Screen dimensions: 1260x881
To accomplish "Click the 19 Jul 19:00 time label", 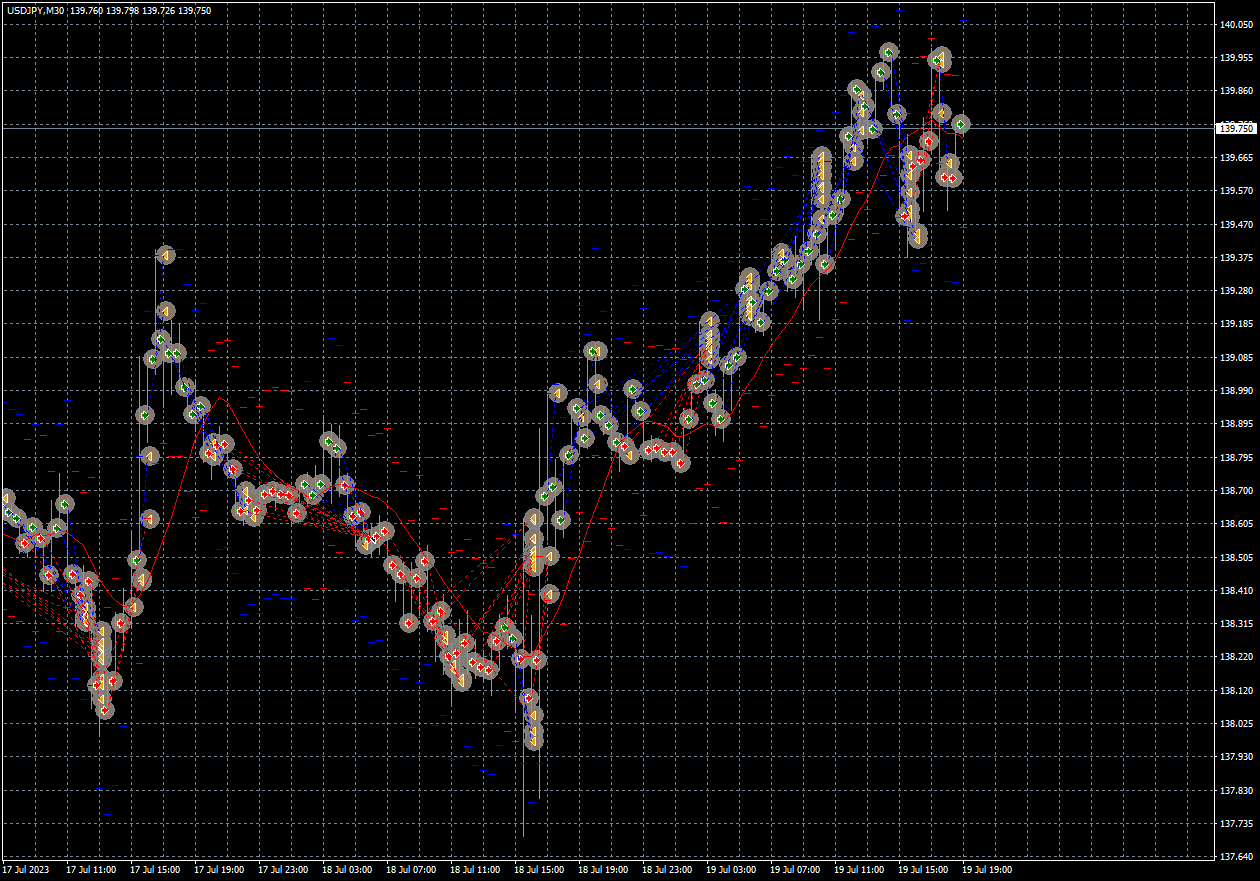I will pyautogui.click(x=987, y=870).
